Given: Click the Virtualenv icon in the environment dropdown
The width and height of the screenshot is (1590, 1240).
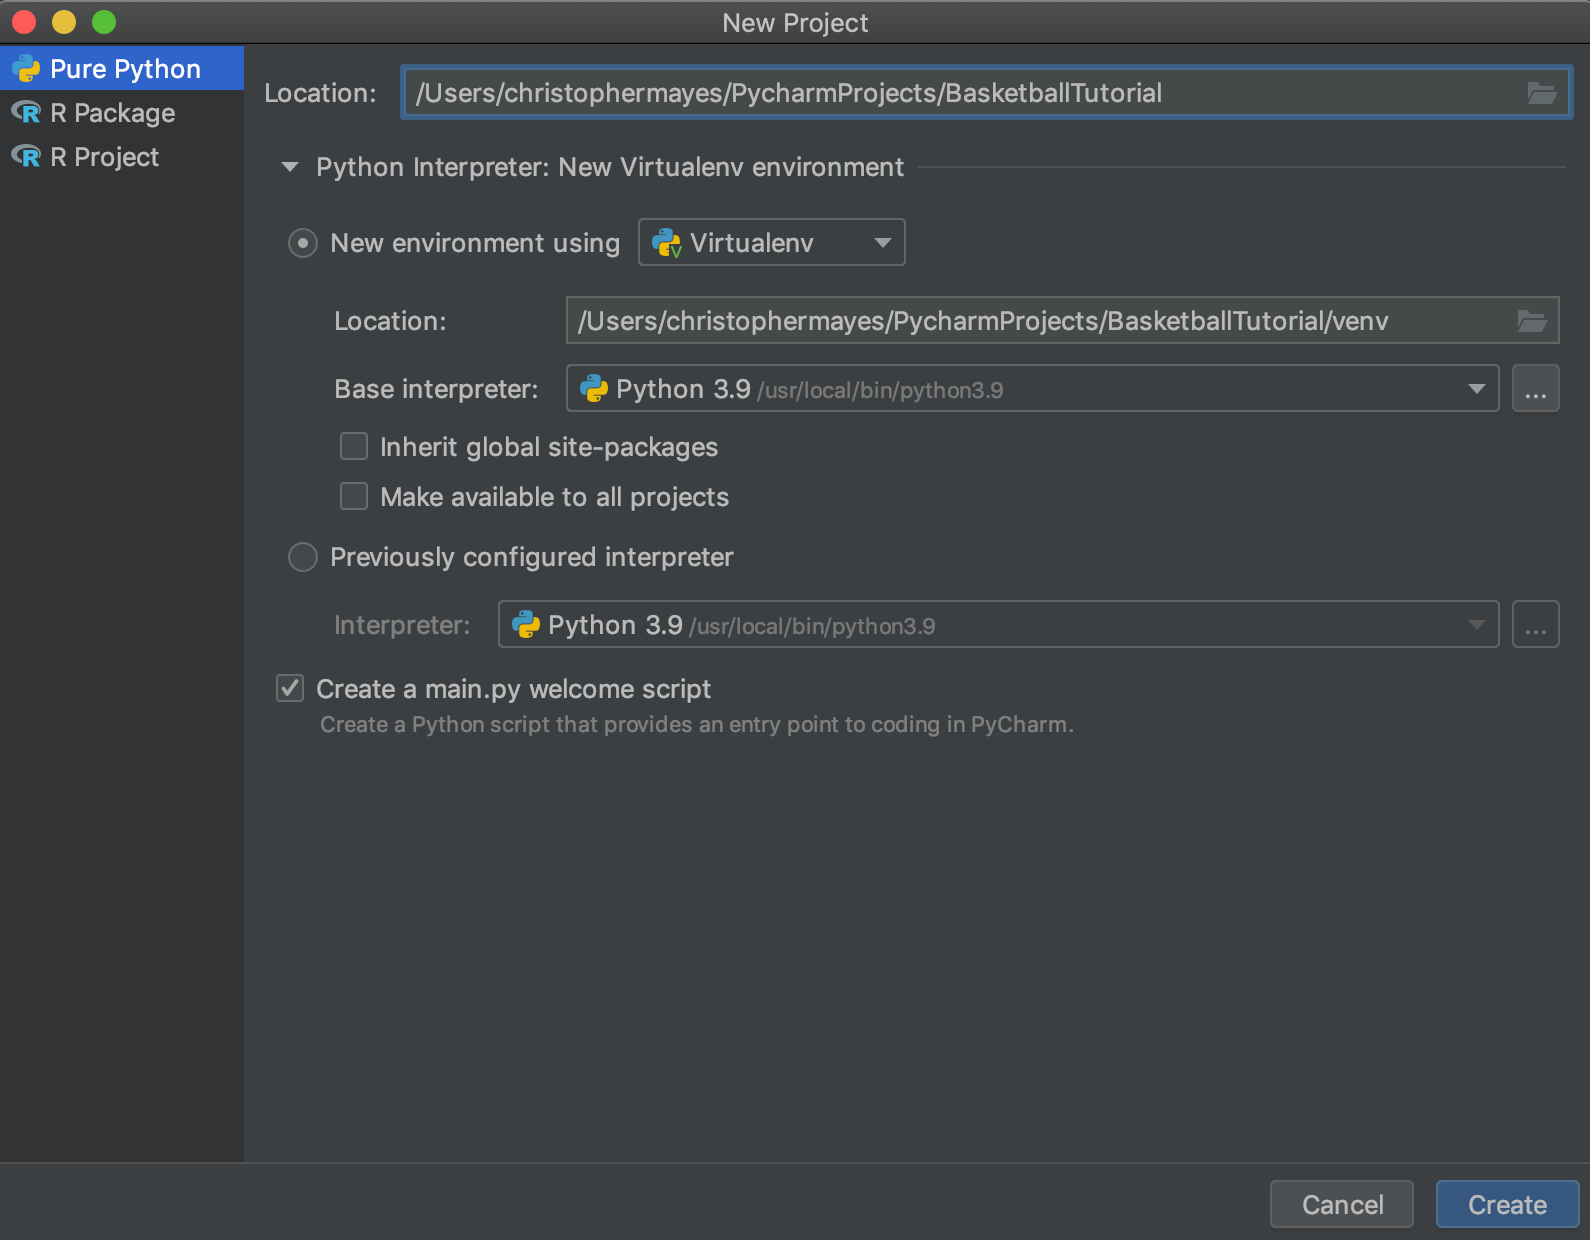Looking at the screenshot, I should point(667,243).
